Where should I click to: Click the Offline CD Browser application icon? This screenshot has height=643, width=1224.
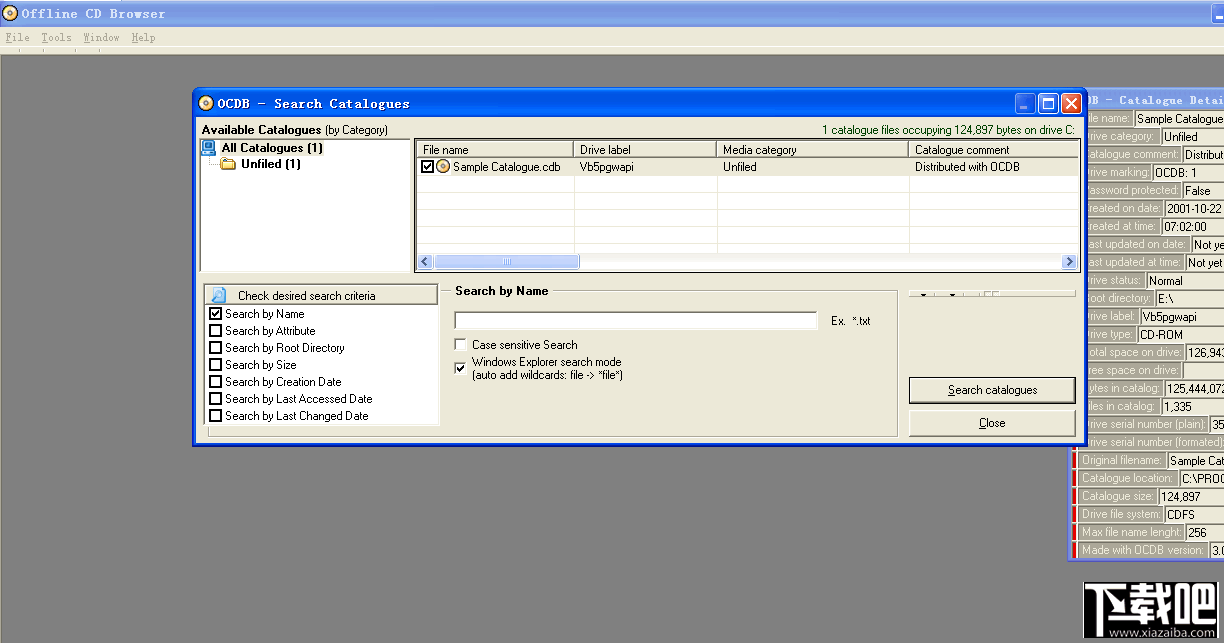pyautogui.click(x=10, y=13)
